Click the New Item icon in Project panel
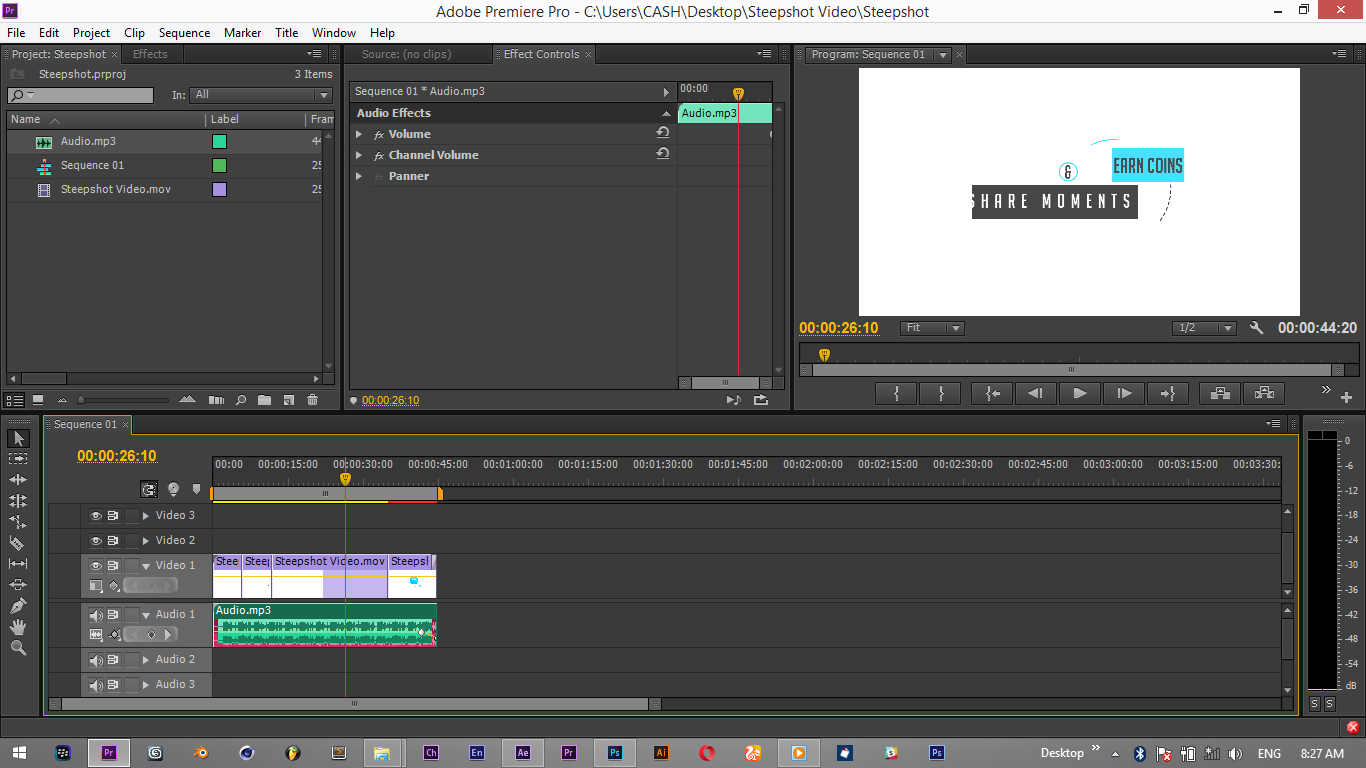The image size is (1366, 768). coord(288,400)
